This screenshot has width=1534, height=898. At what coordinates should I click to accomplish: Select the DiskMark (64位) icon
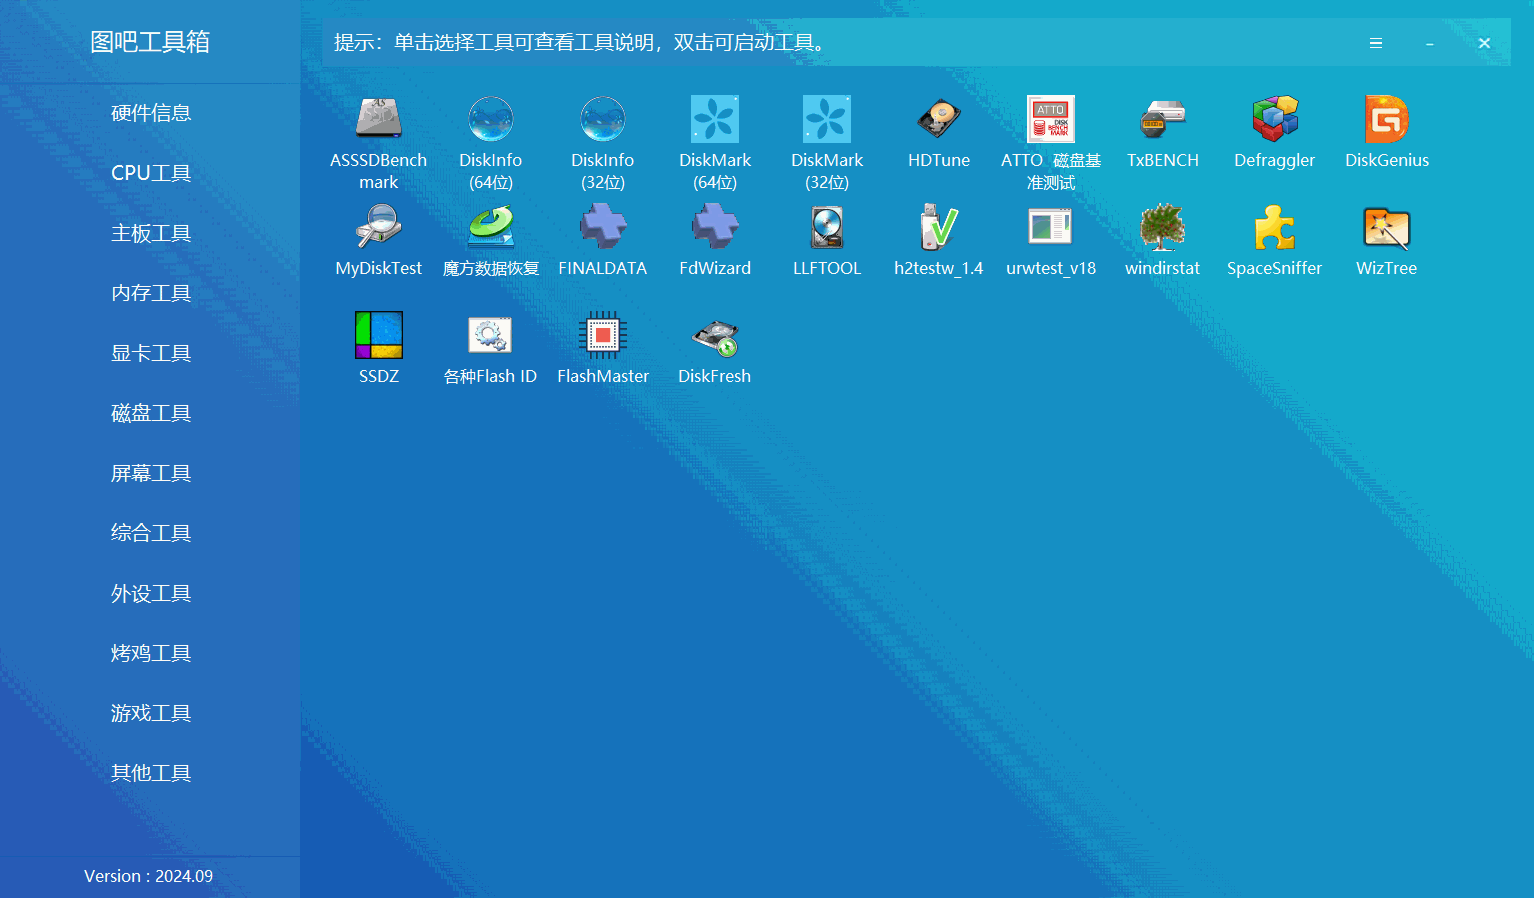(x=715, y=119)
